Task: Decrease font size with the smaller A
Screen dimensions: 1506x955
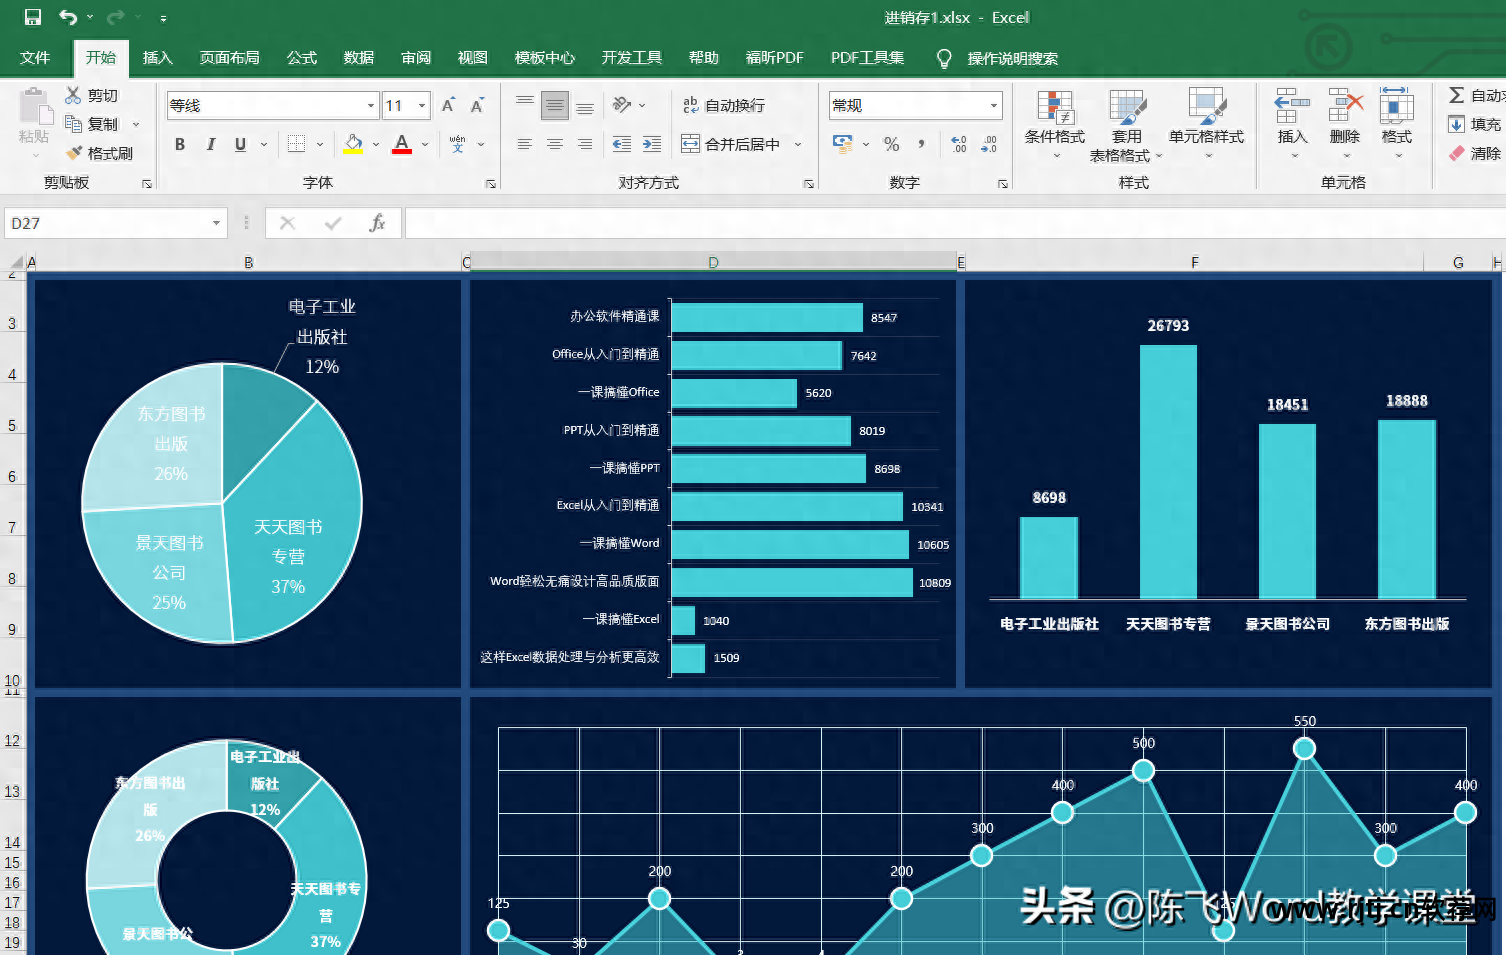Action: [477, 105]
